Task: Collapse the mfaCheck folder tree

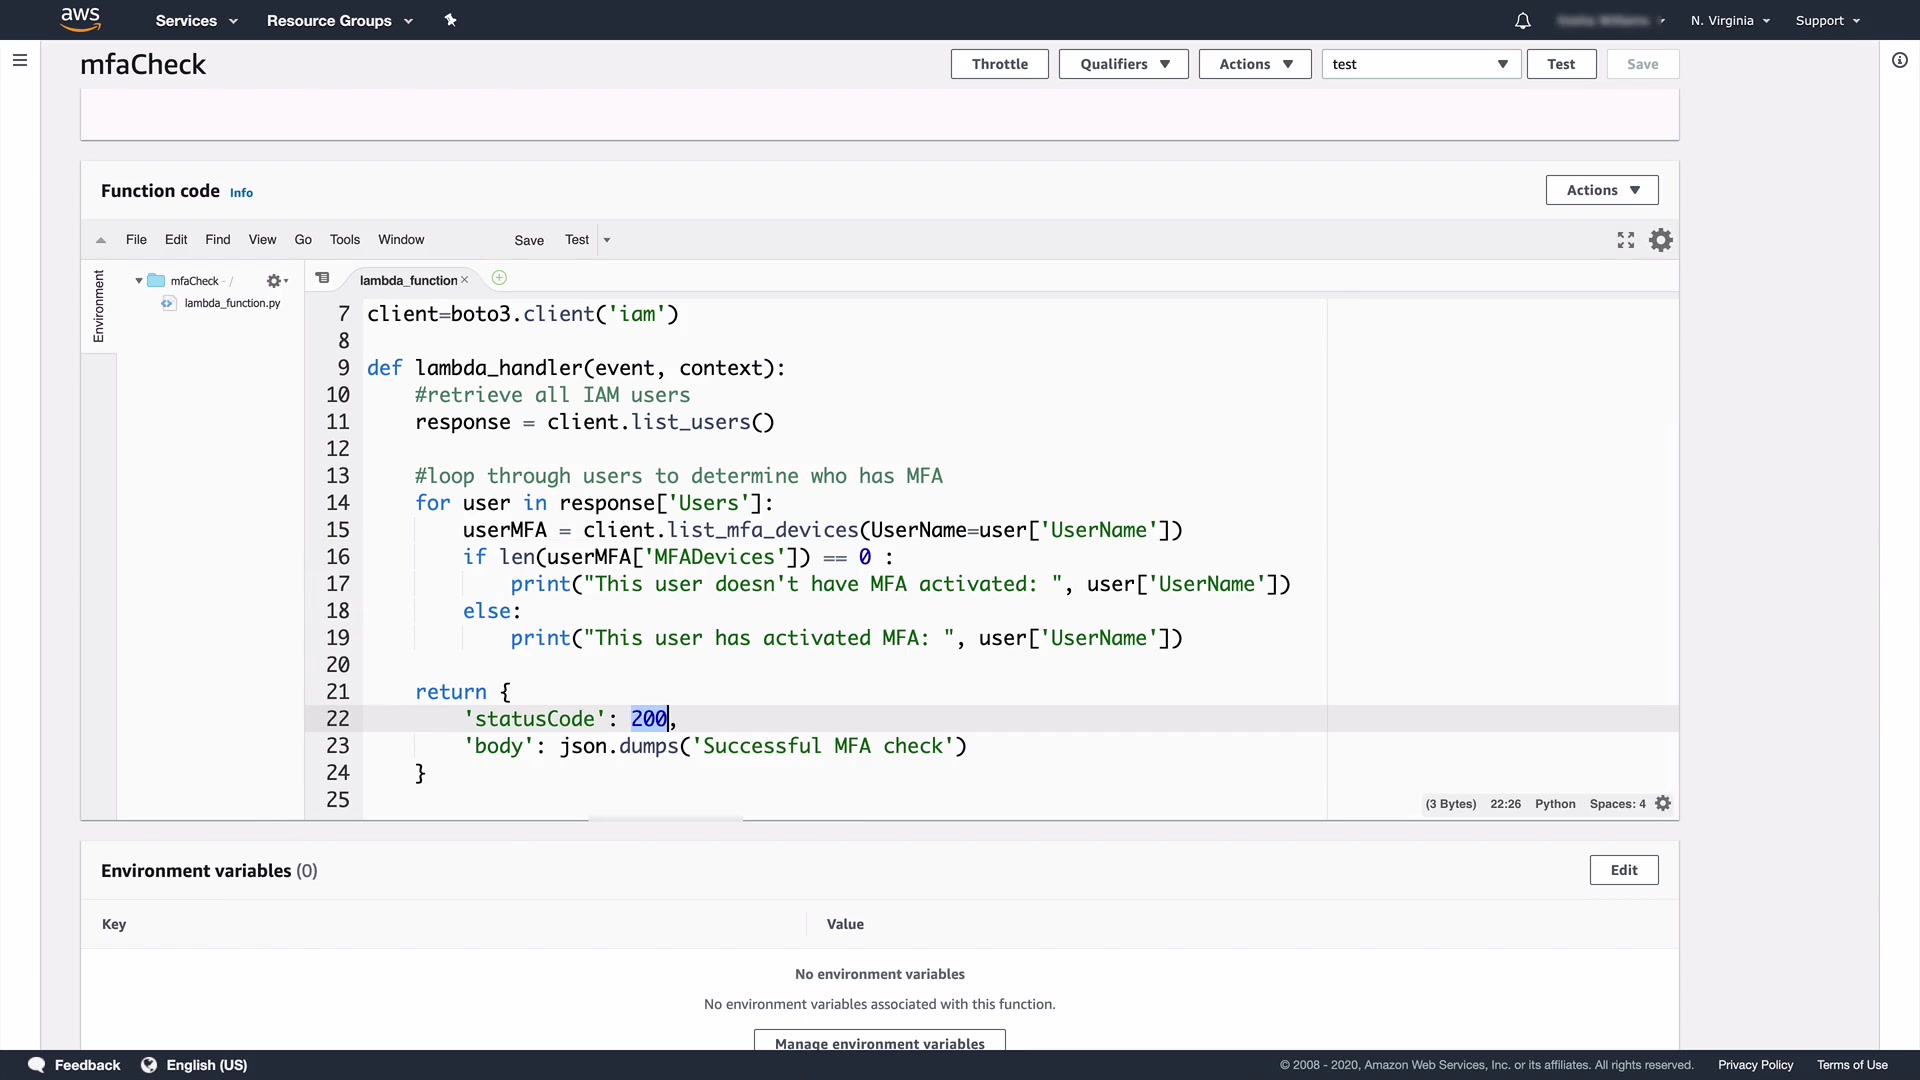Action: coord(139,281)
